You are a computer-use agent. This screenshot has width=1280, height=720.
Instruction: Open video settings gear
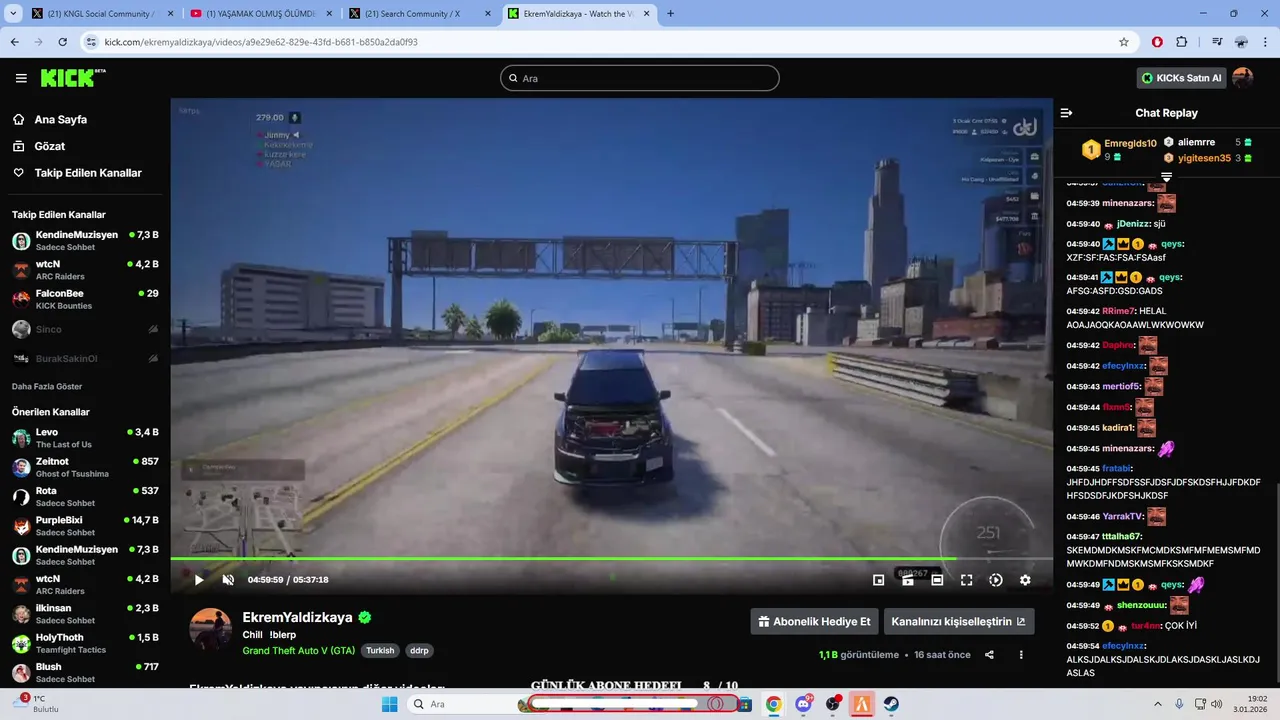point(1025,580)
